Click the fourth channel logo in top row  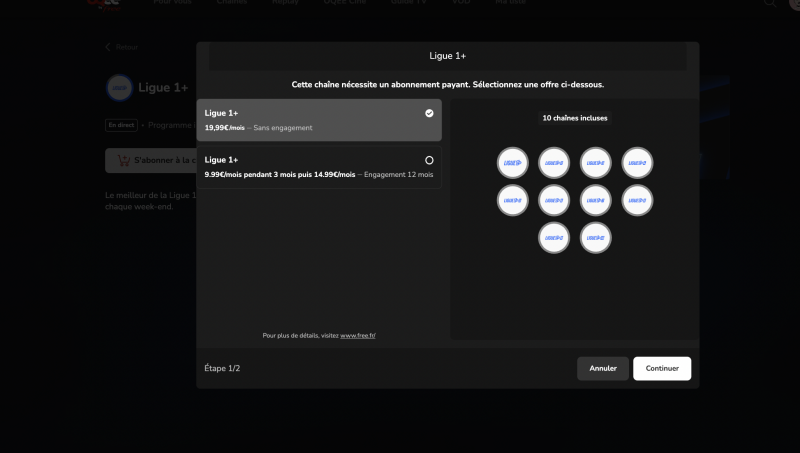pos(637,162)
